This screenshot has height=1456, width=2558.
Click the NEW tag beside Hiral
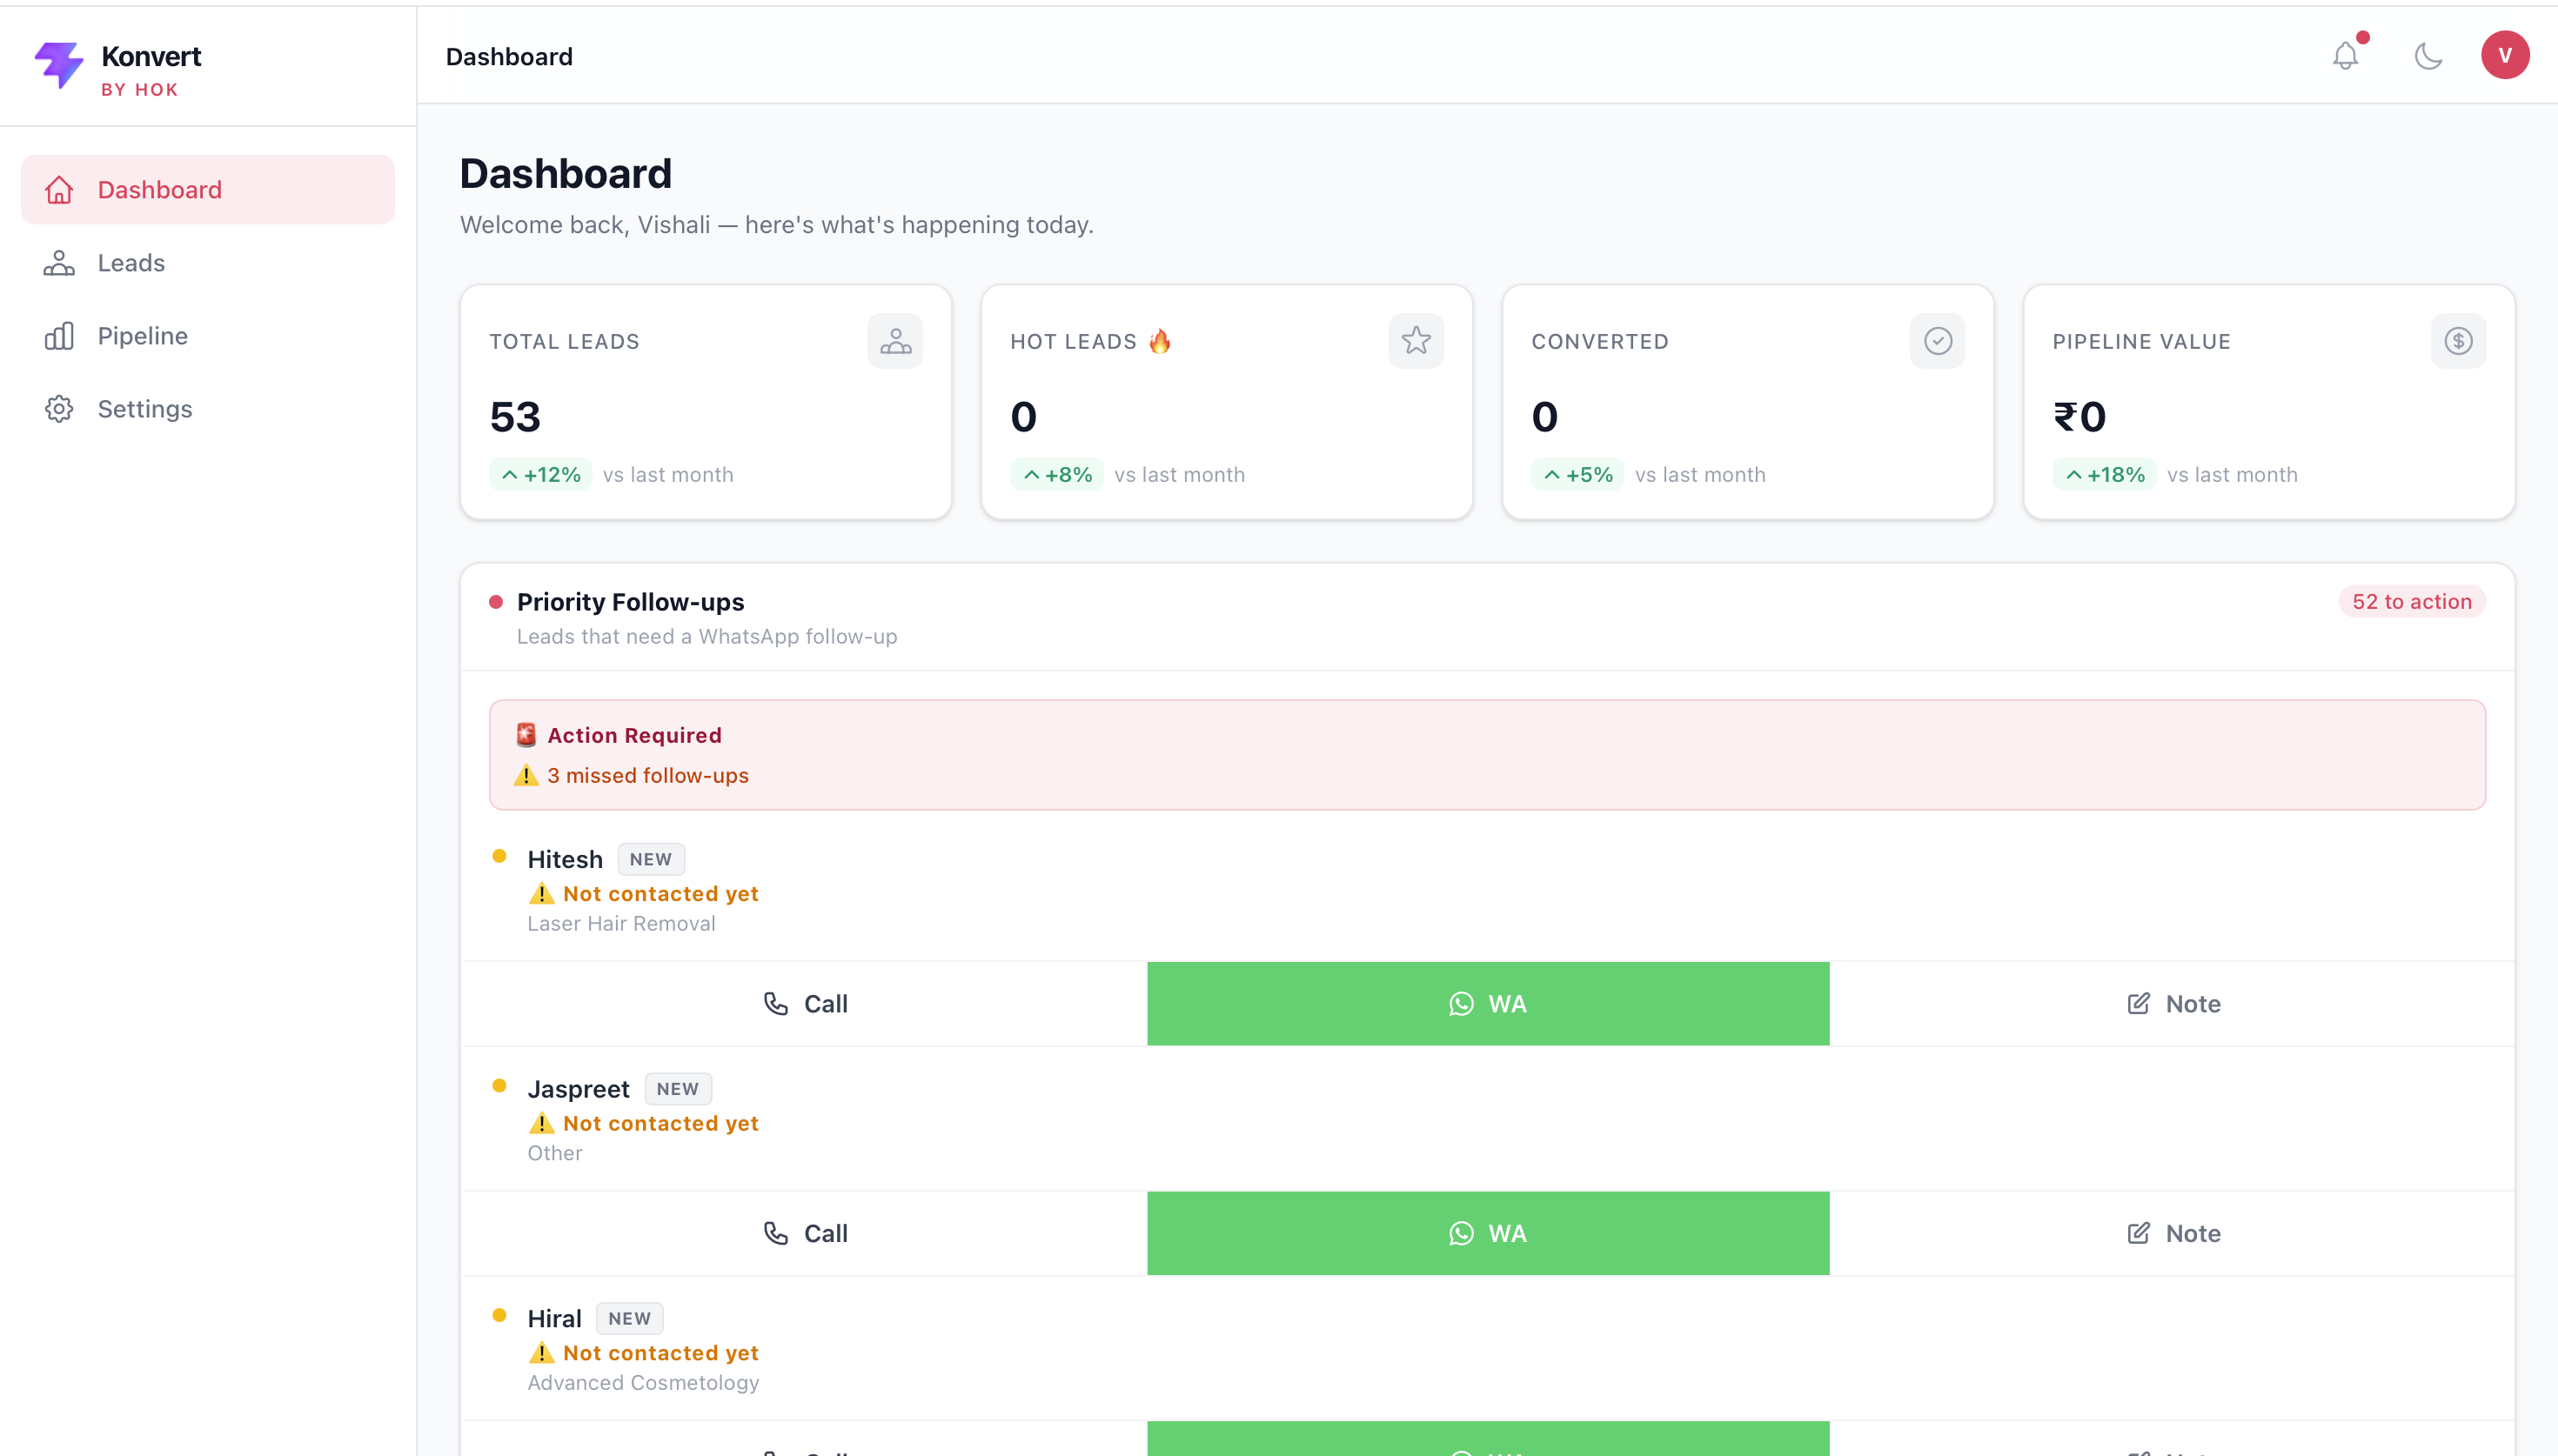pos(629,1319)
